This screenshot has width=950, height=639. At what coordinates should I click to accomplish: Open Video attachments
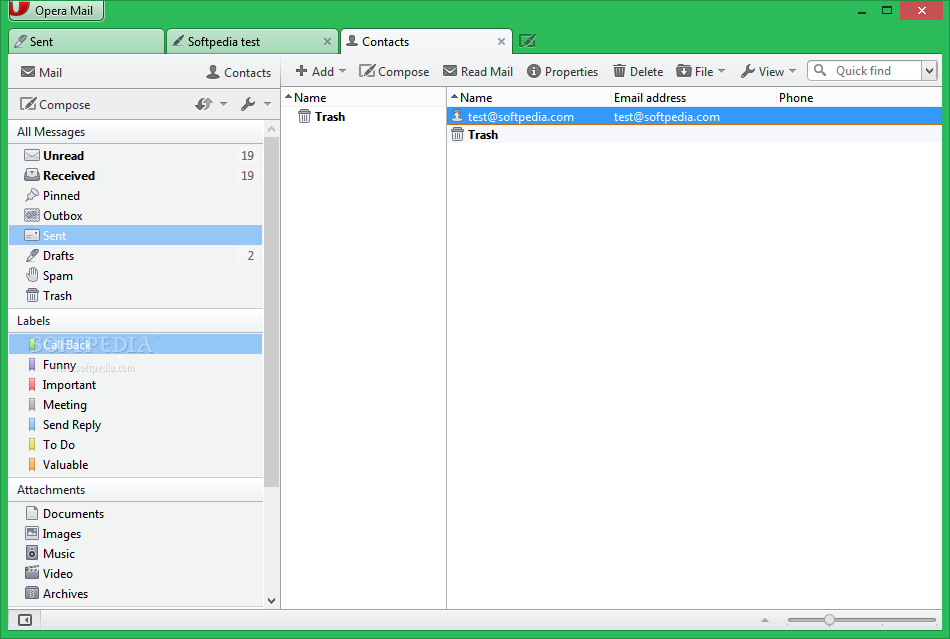point(136,574)
